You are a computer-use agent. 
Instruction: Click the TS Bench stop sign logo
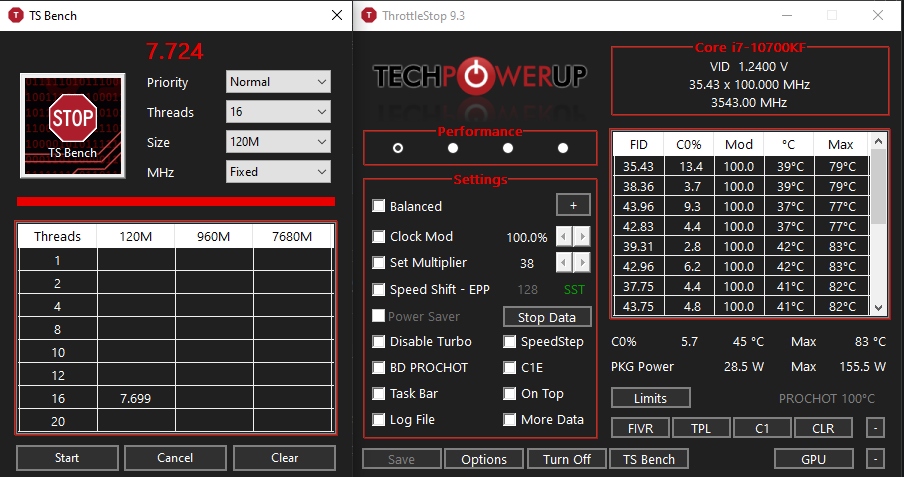[73, 125]
